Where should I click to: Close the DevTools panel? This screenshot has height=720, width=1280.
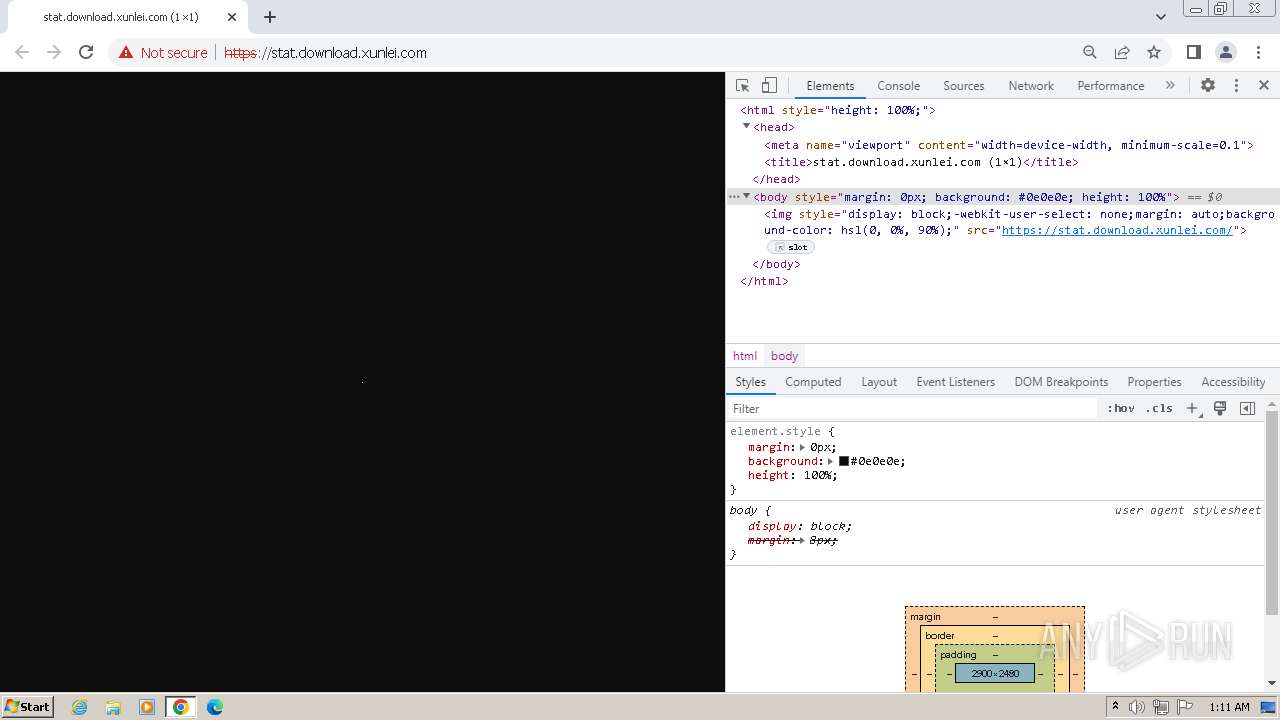[x=1264, y=86]
